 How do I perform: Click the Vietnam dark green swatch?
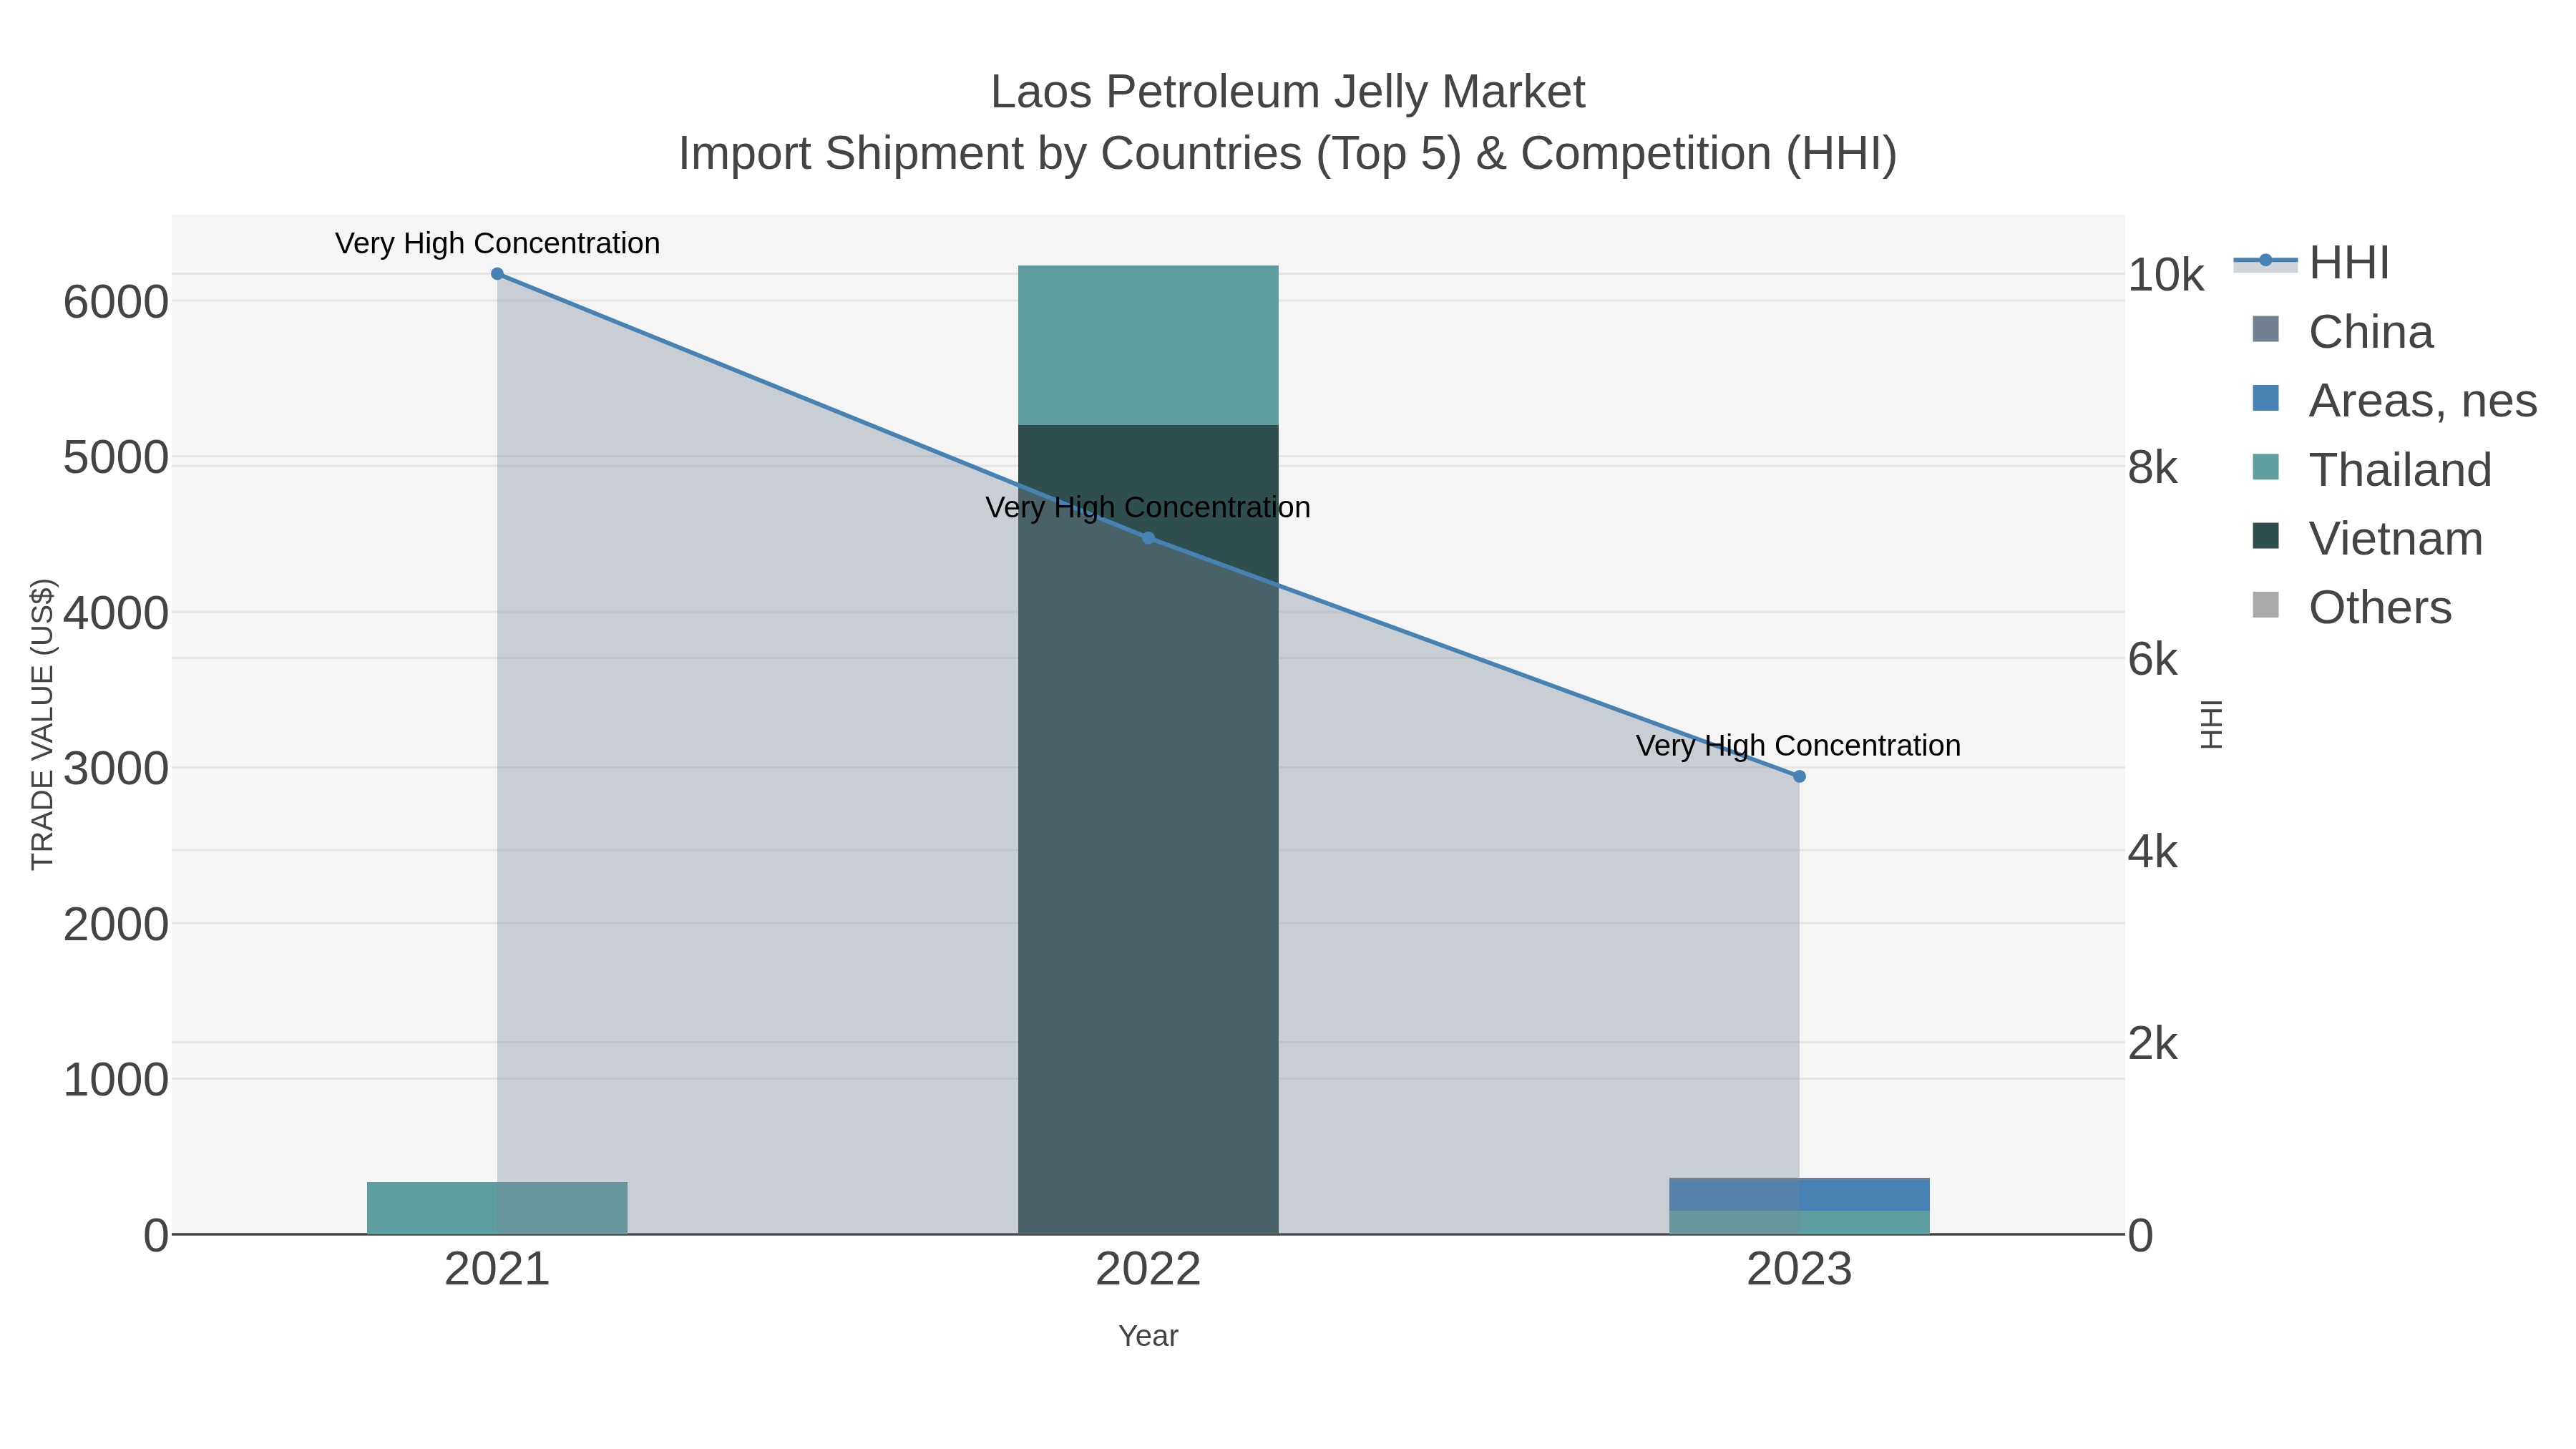tap(2266, 536)
